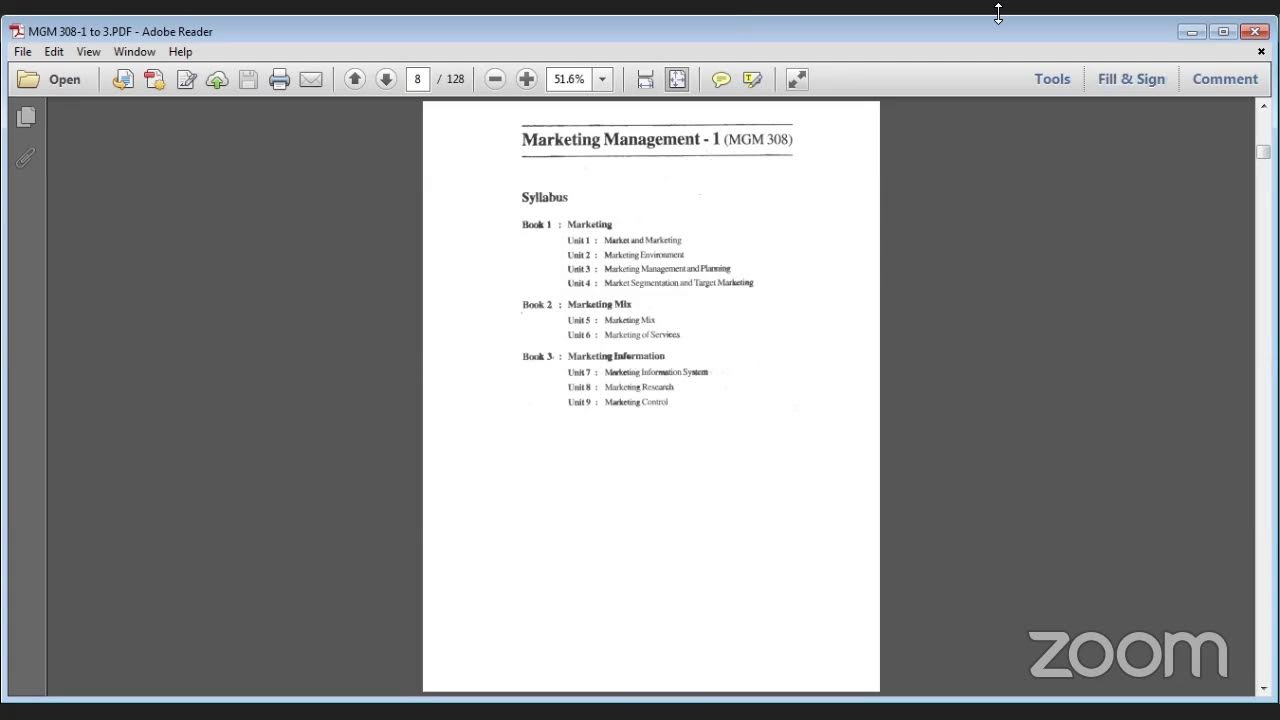Viewport: 1280px width, 720px height.
Task: Click 'Marketing Information System' text
Action: [x=656, y=372]
